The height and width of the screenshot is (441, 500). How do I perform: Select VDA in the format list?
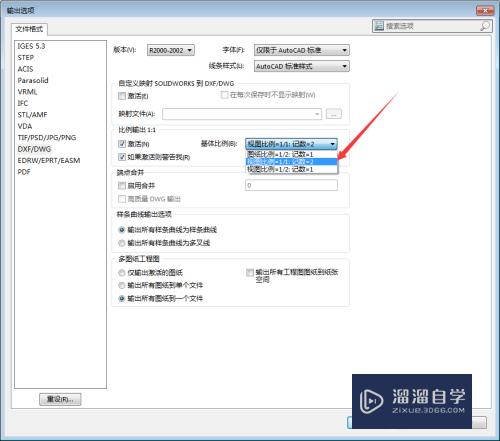25,126
